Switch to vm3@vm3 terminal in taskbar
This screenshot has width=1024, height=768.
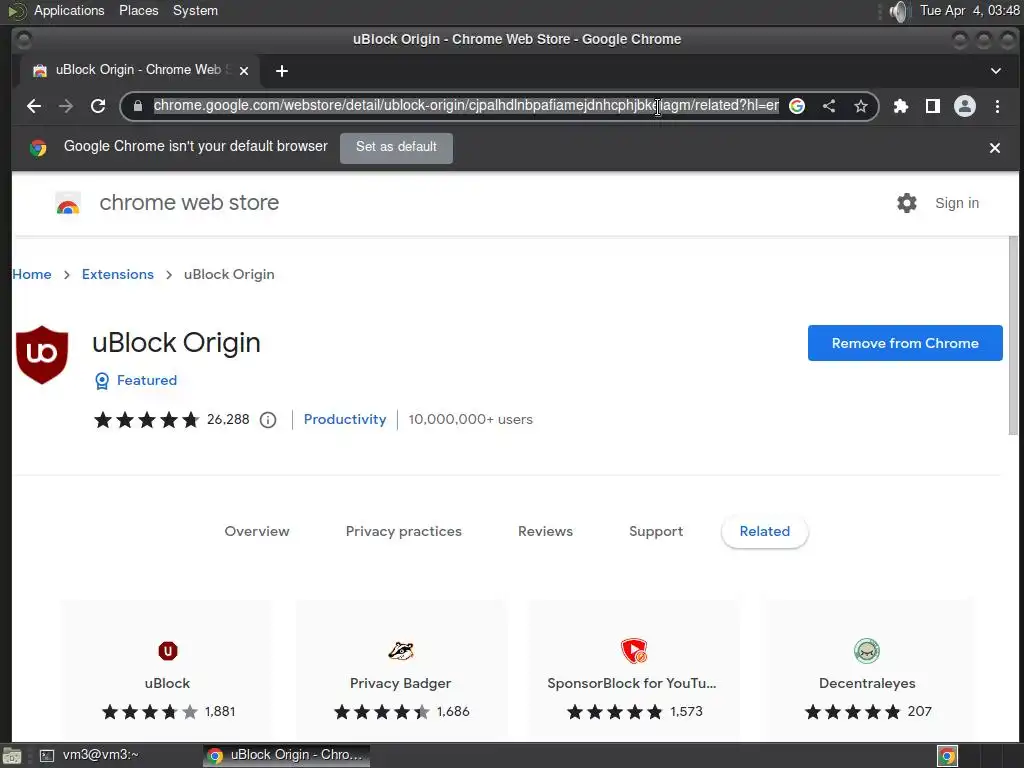[89, 755]
